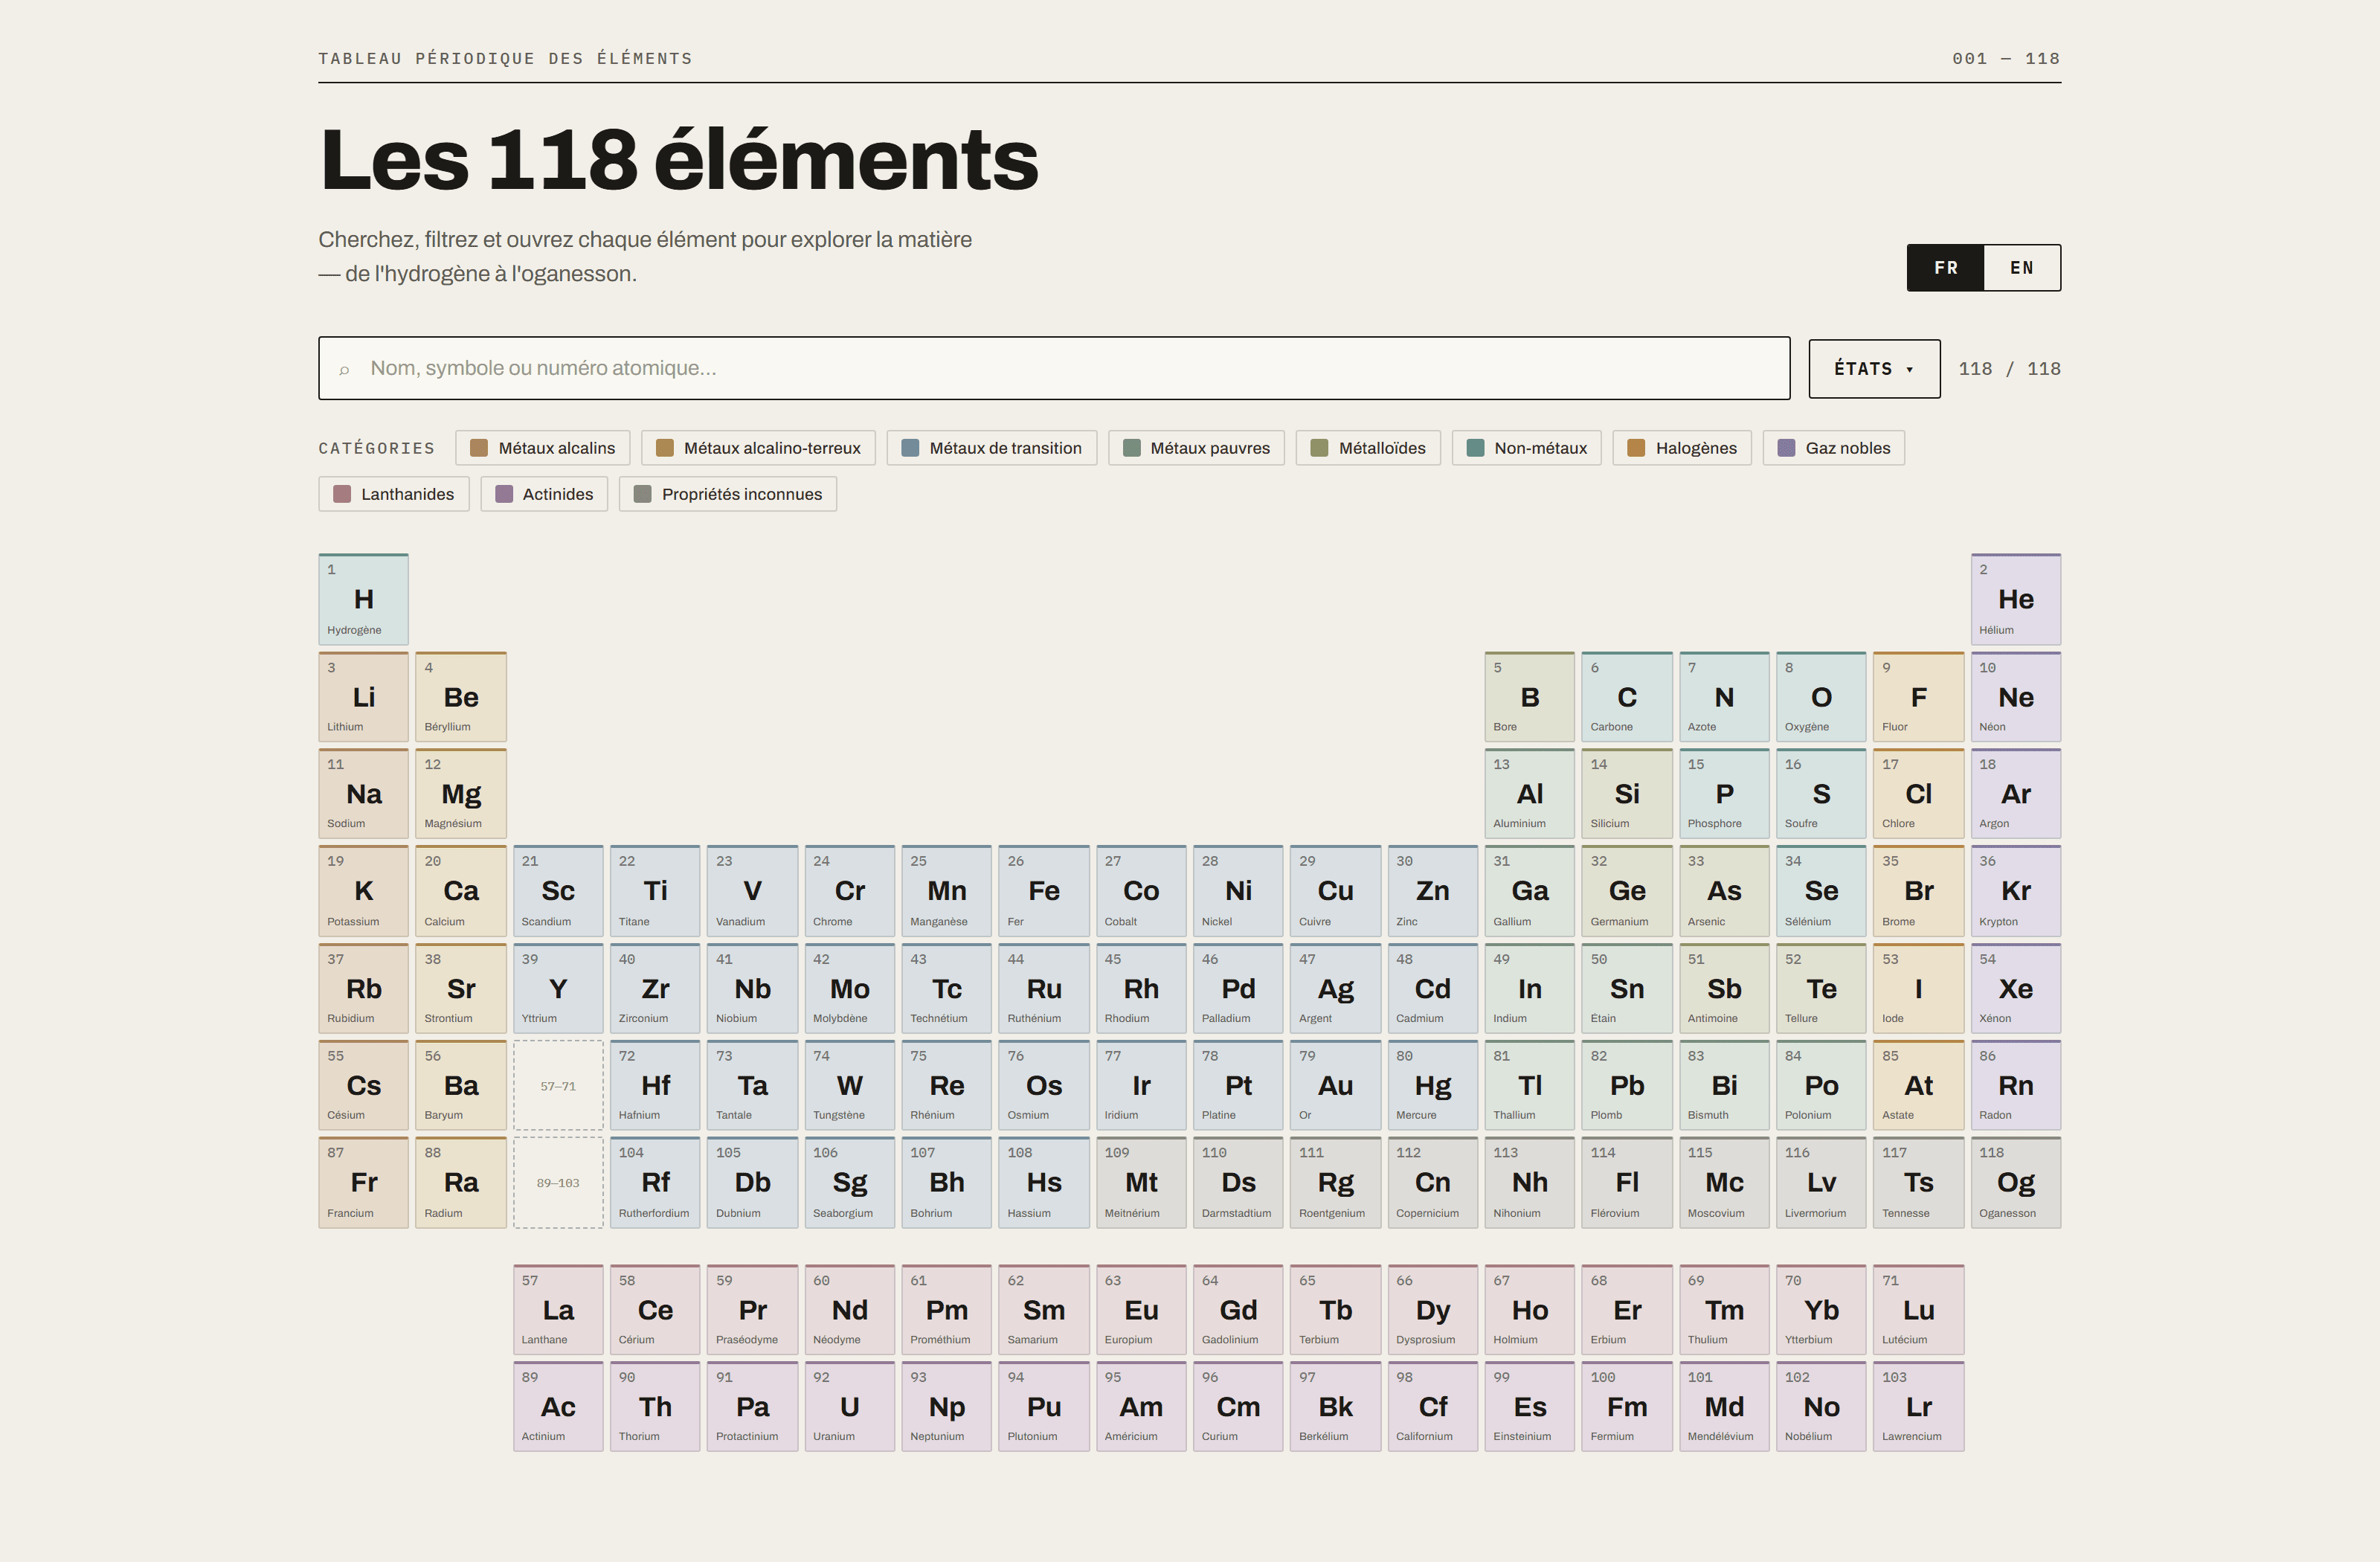Focus the name, symbol or atomic number search field
Screen dimensions: 2380x1562
[x=1054, y=368]
